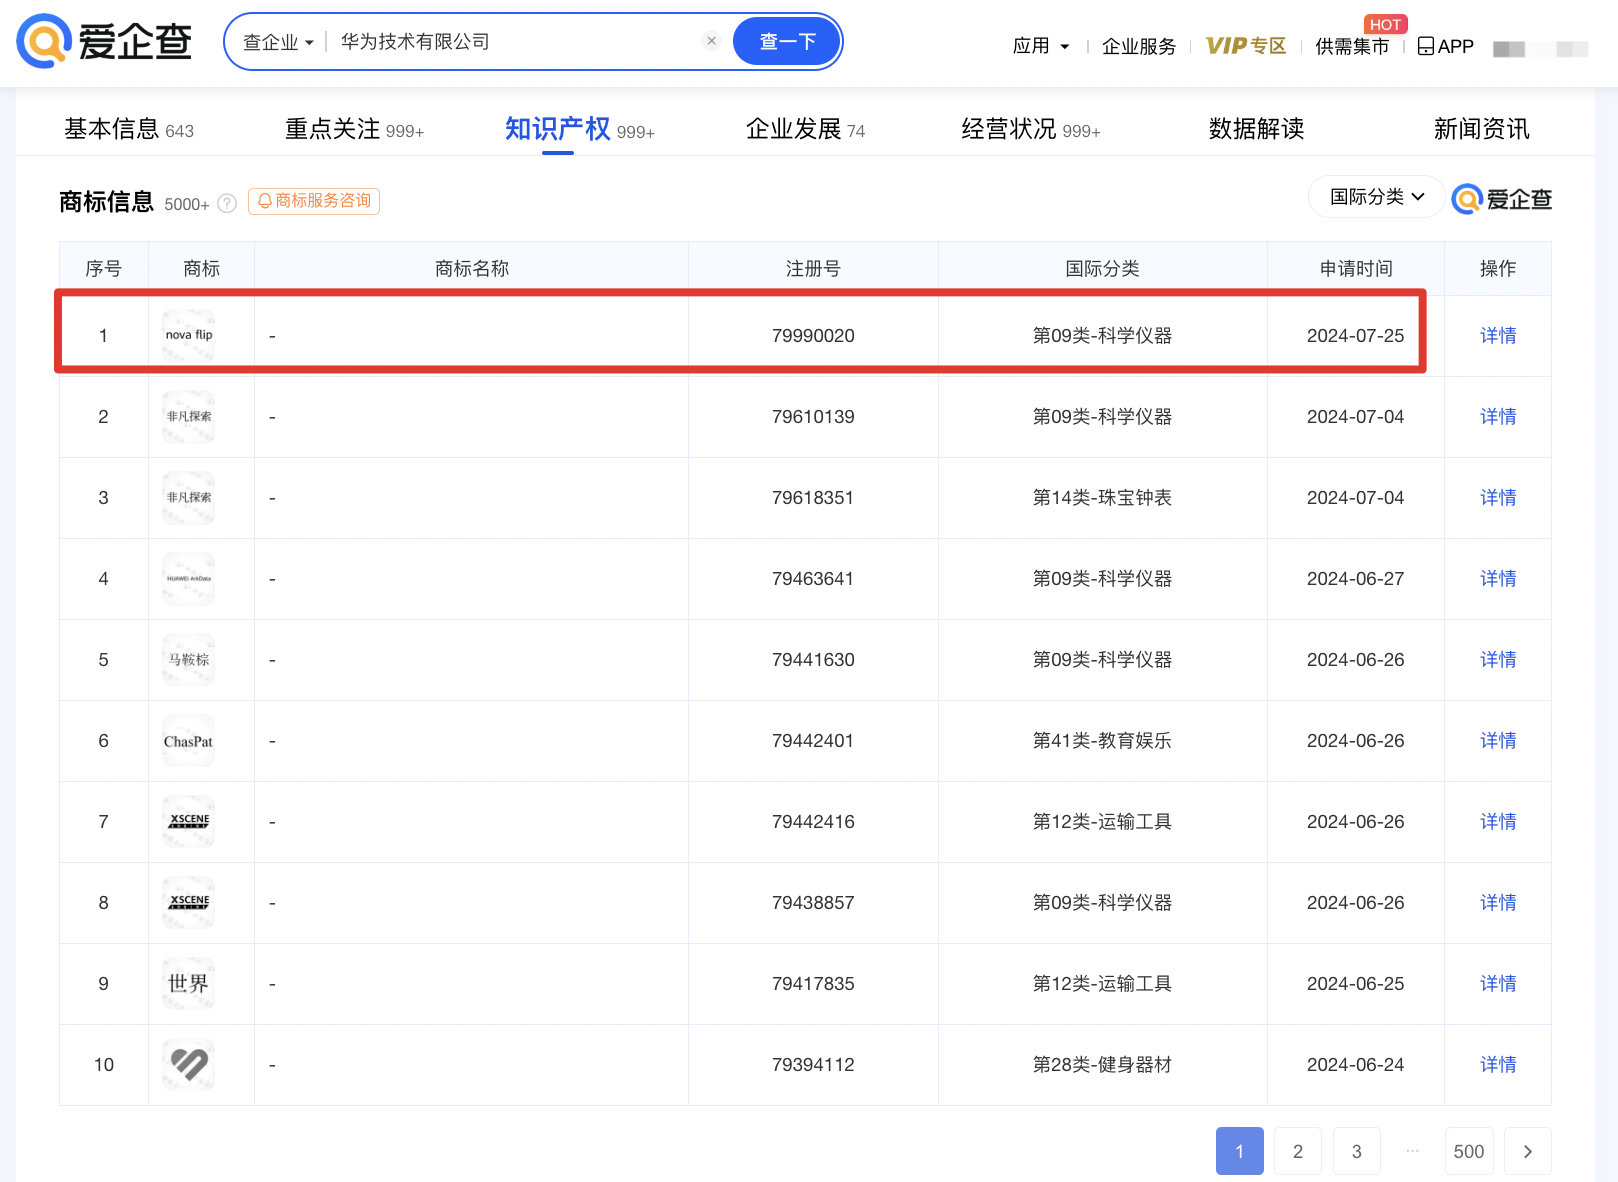Select the 知识产权 tab
1618x1182 pixels.
coord(579,129)
